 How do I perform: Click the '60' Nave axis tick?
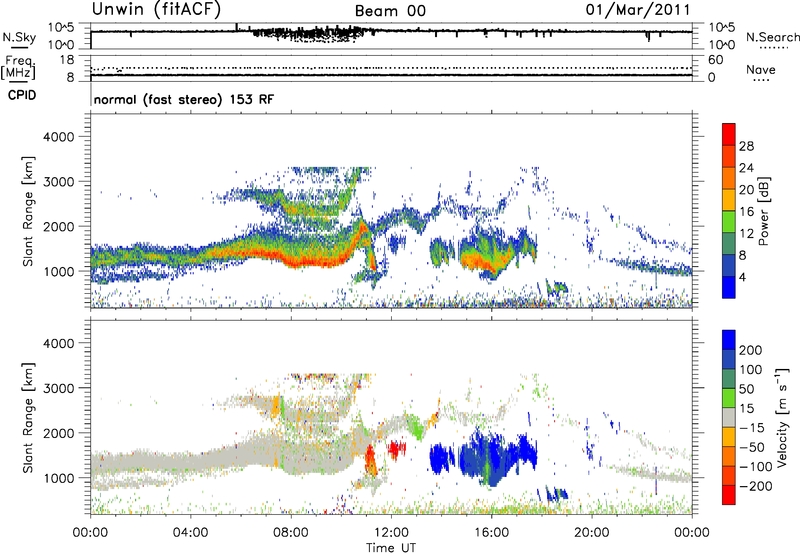click(715, 60)
